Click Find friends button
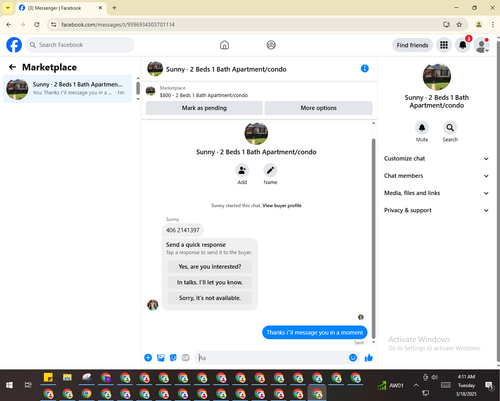500x401 pixels. click(412, 45)
